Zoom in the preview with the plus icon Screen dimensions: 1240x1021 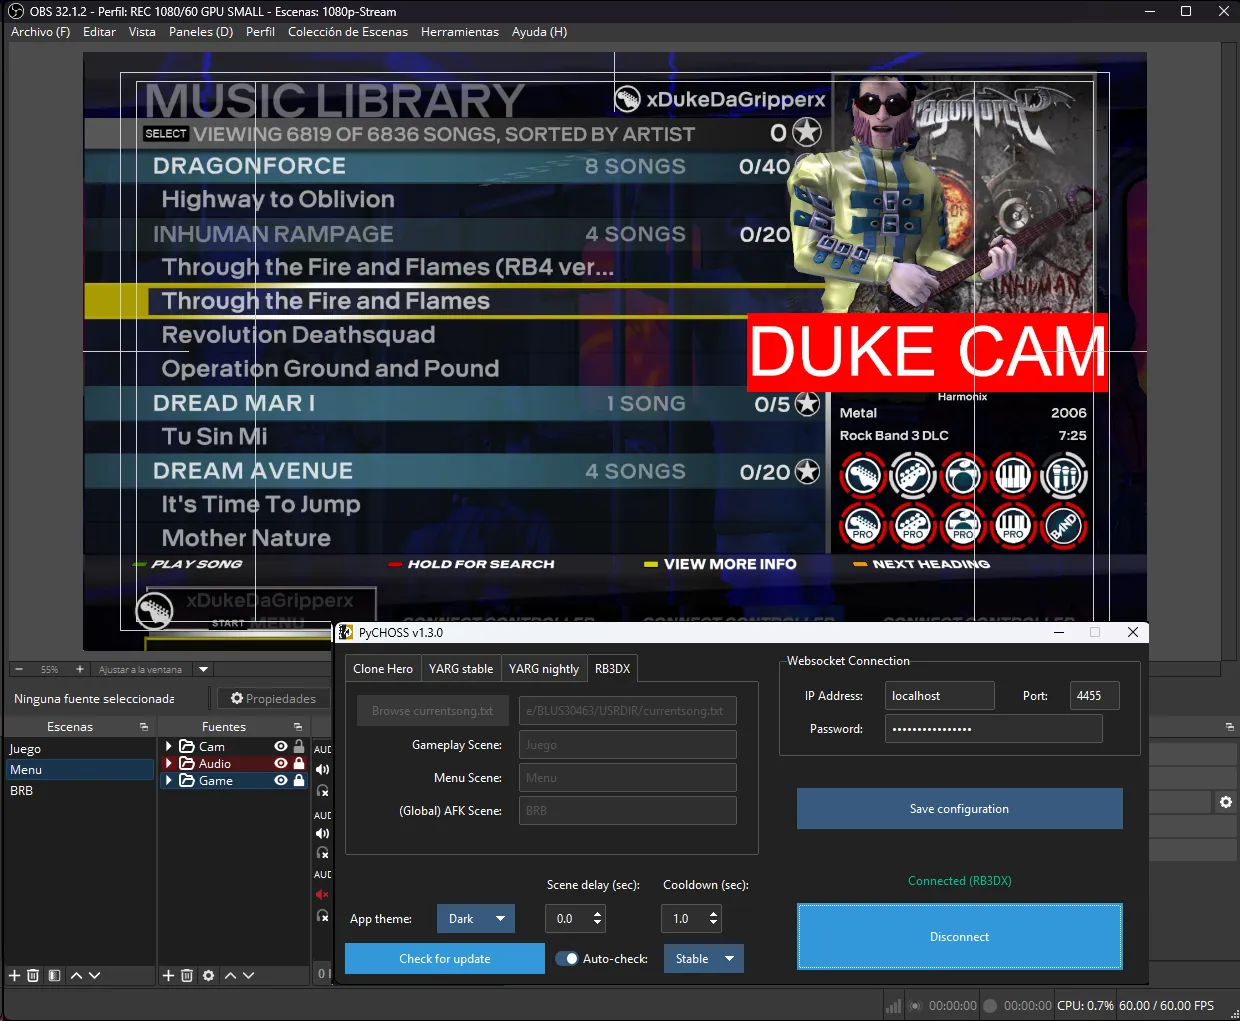[x=80, y=669]
